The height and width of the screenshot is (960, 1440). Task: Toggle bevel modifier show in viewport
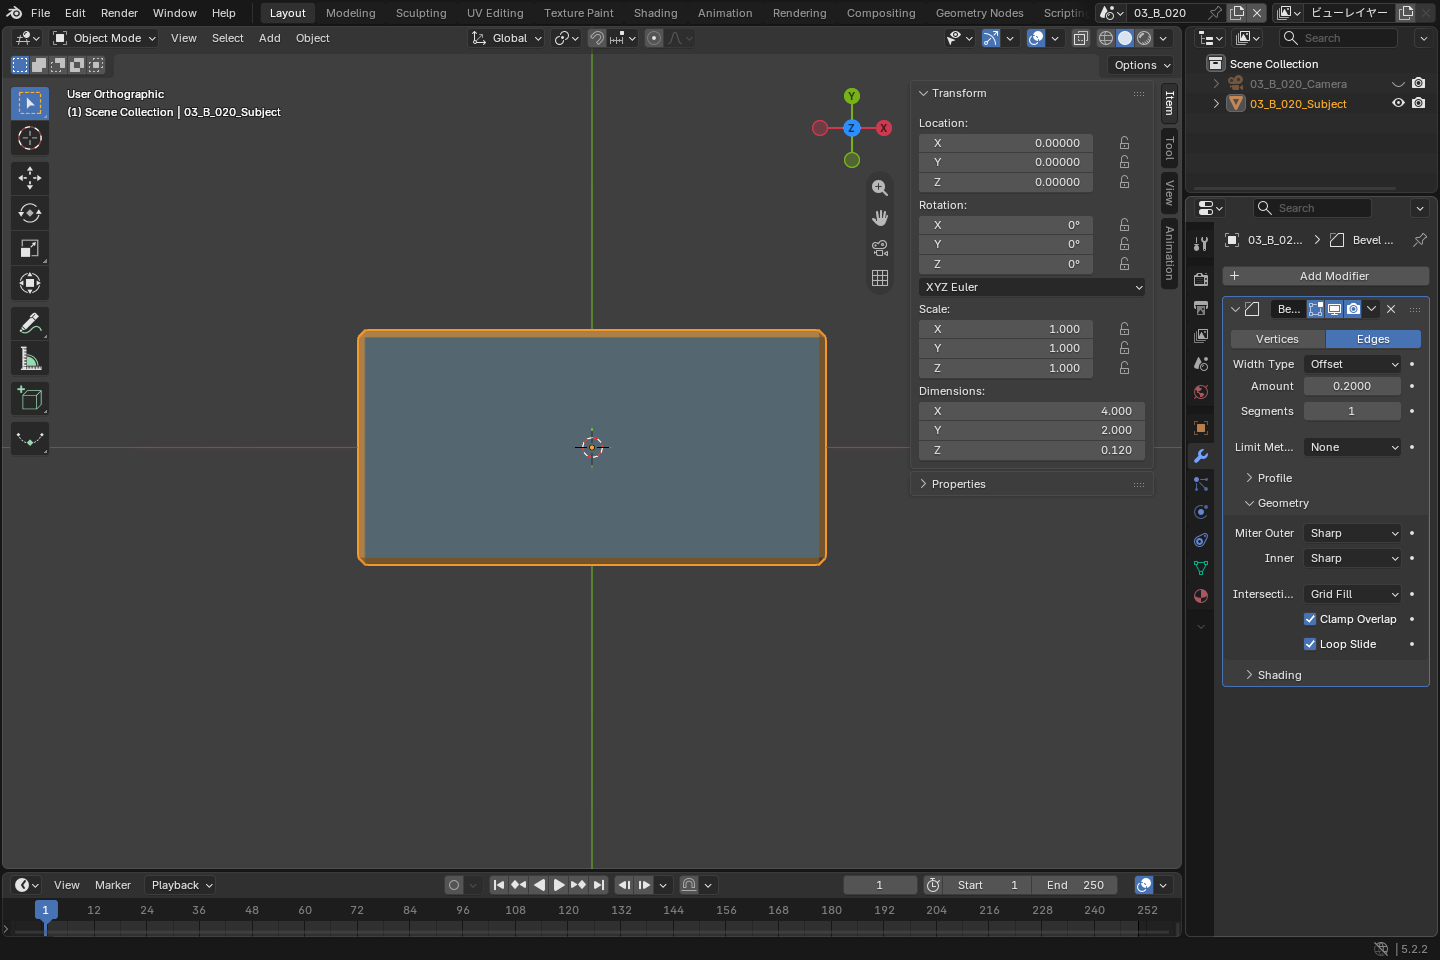1334,309
